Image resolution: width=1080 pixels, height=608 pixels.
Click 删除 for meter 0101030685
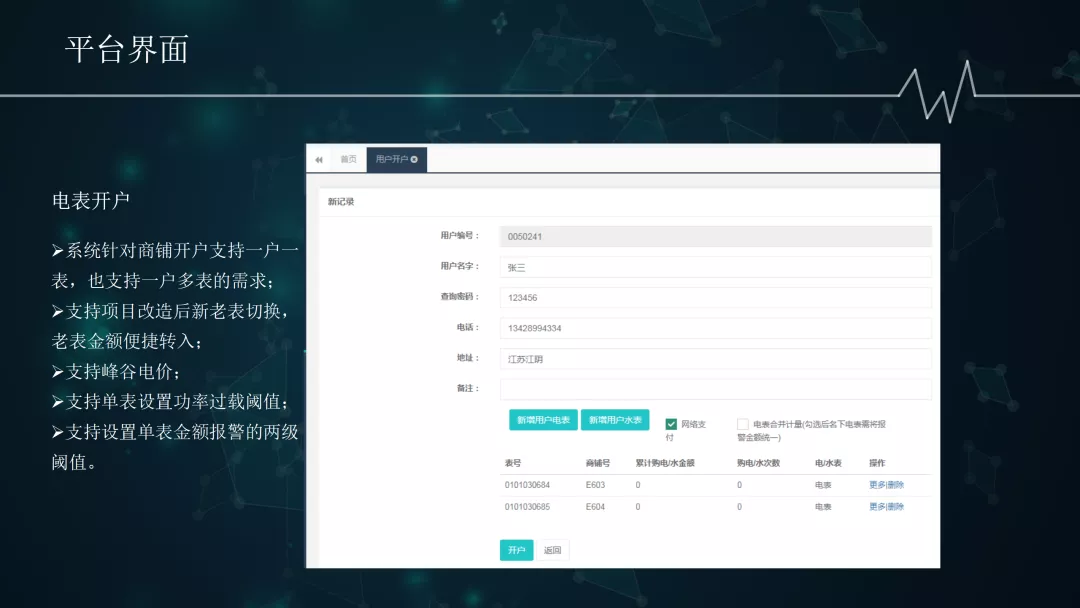pyautogui.click(x=896, y=506)
